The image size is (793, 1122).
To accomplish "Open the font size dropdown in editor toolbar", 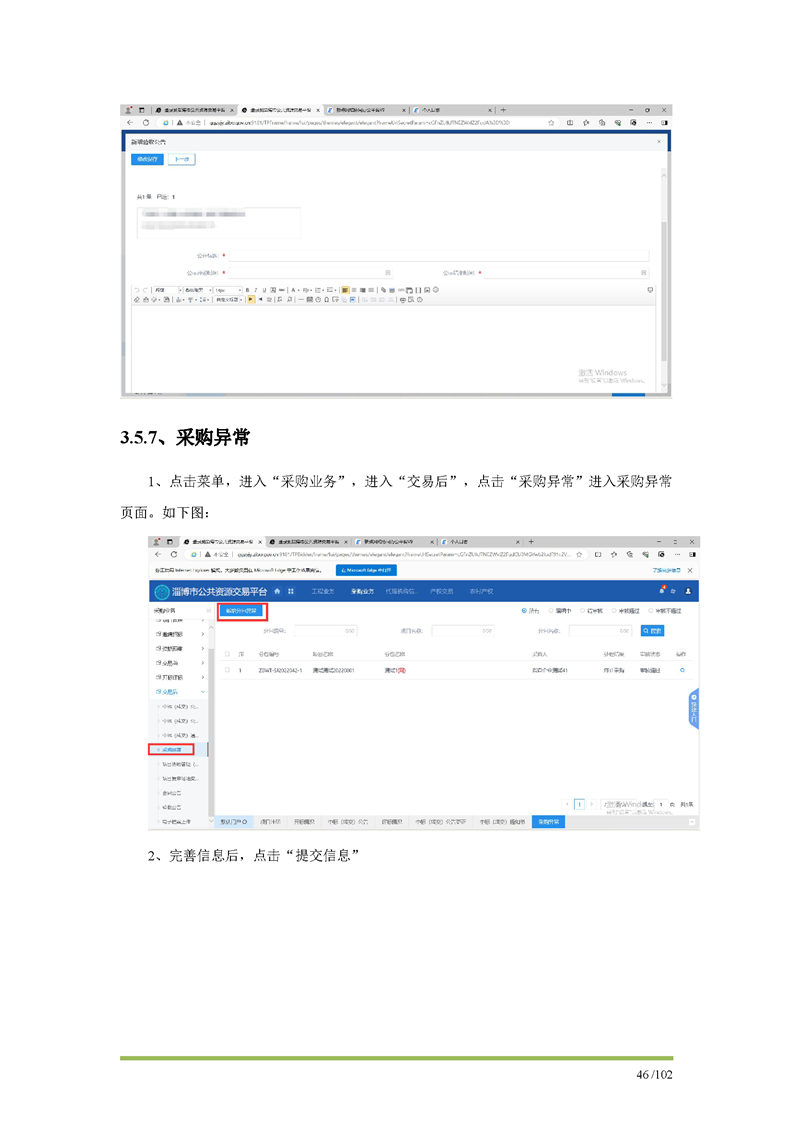I will coord(227,290).
